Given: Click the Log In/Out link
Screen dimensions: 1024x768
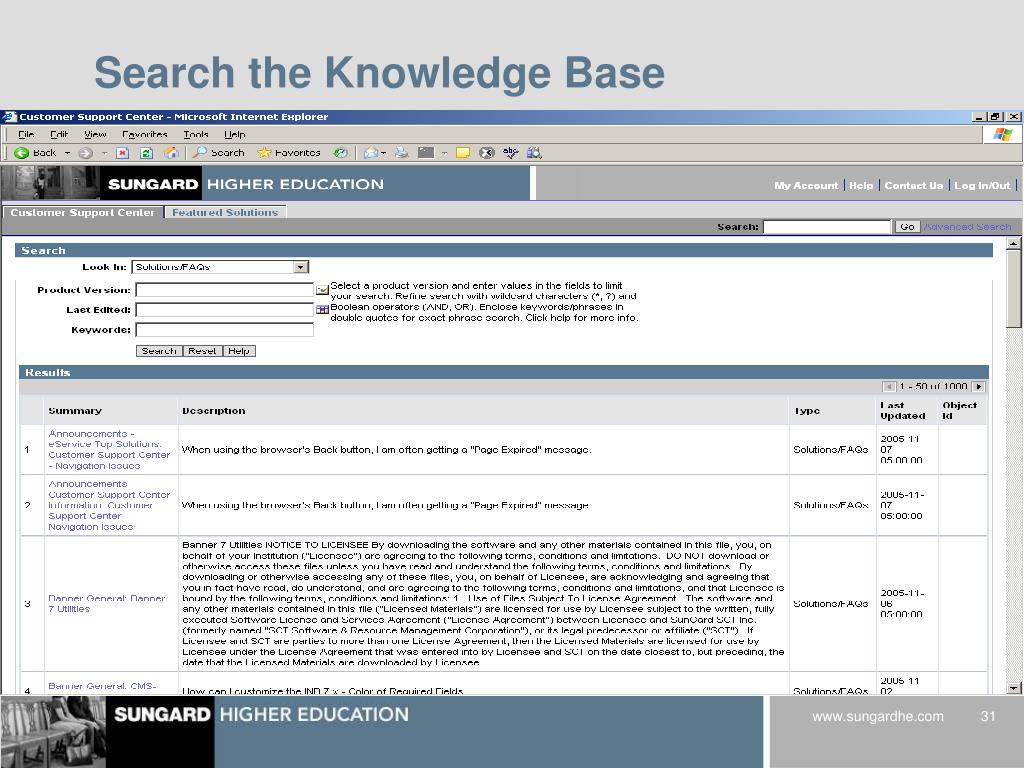Looking at the screenshot, I should pyautogui.click(x=982, y=185).
